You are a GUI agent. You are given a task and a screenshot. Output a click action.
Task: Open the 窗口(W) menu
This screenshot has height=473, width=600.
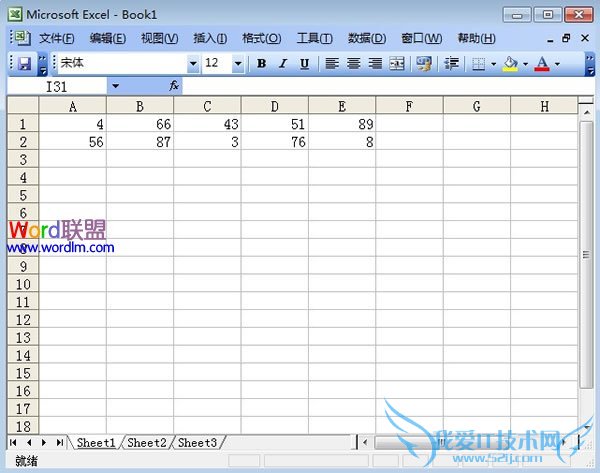pos(421,38)
